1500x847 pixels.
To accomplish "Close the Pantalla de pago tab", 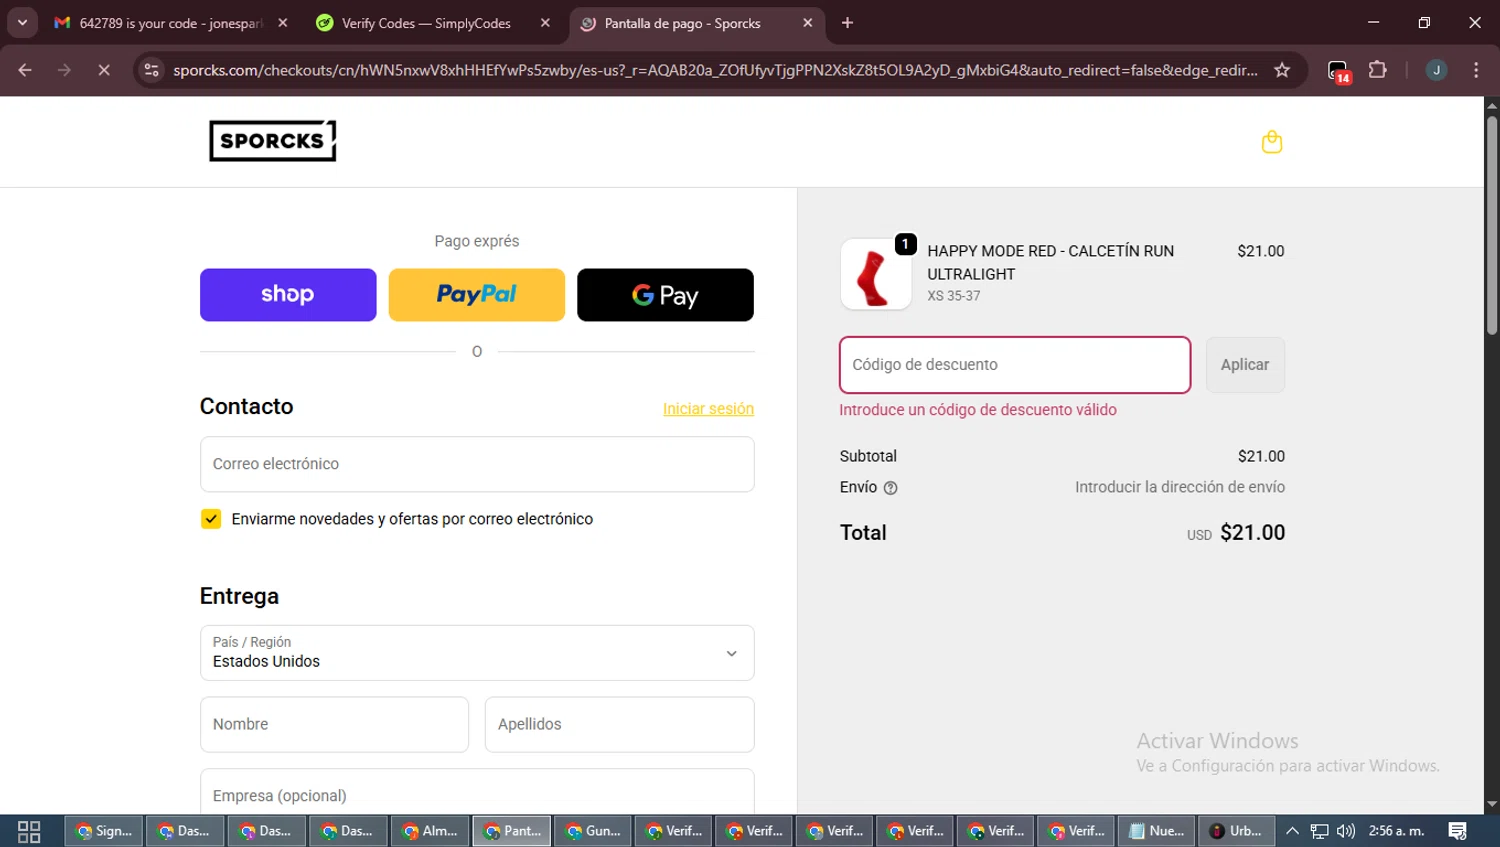I will pyautogui.click(x=808, y=23).
